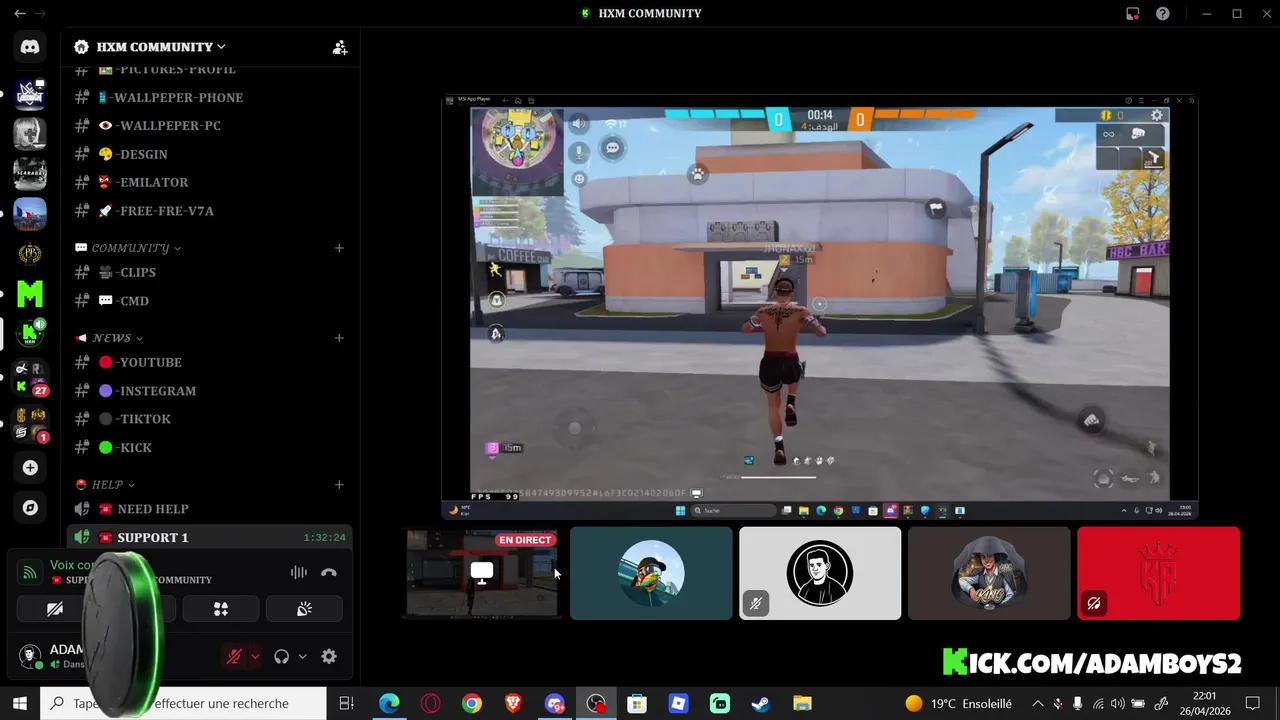Open the 22:01 clock and date
The height and width of the screenshot is (720, 1280).
[x=1205, y=704]
